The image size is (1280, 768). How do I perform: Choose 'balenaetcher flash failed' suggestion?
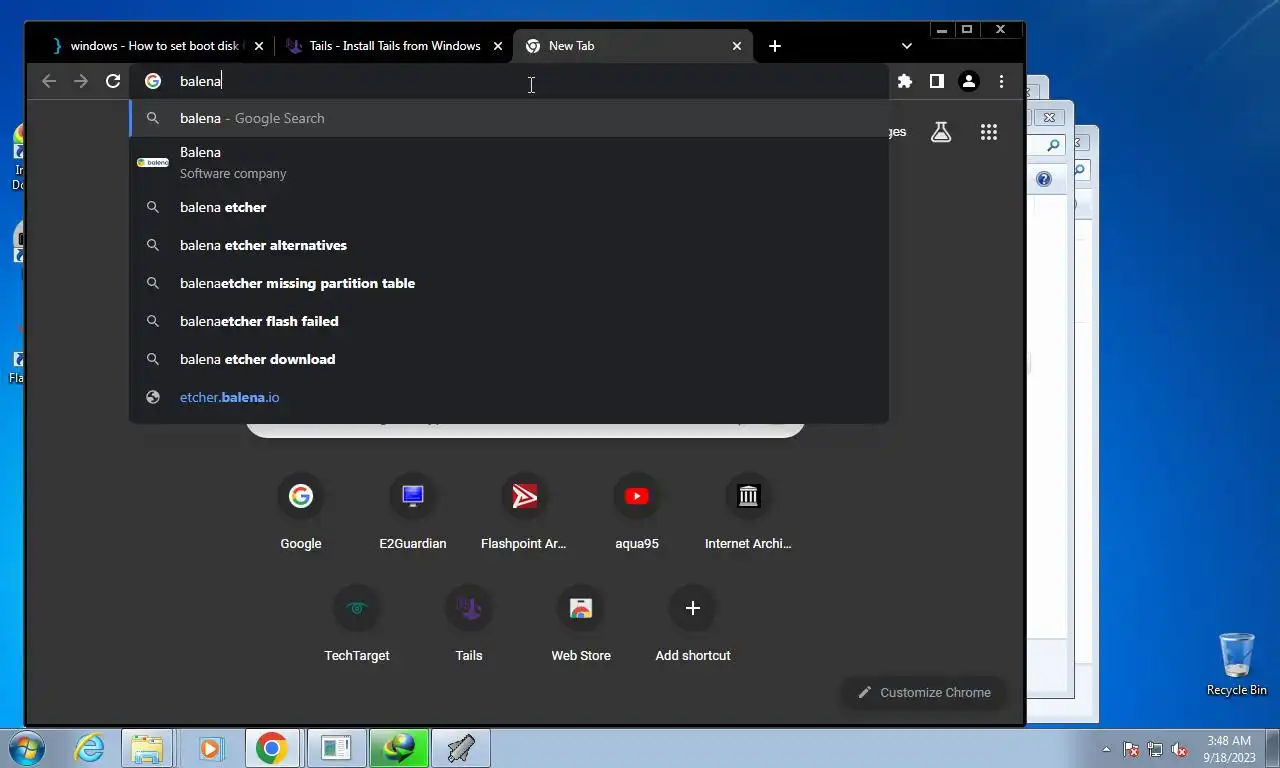coord(508,321)
